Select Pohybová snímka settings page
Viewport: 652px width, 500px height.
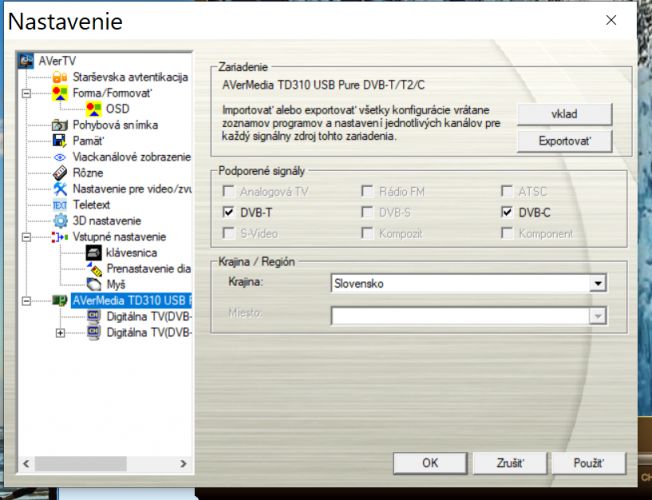(x=115, y=125)
